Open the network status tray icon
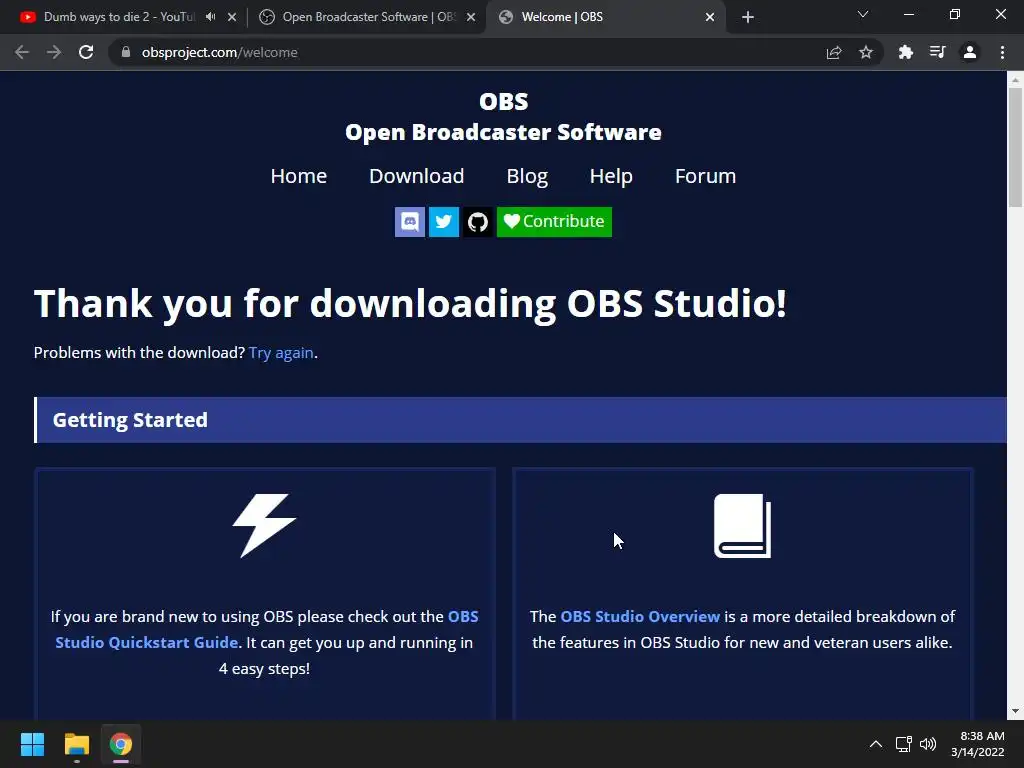Screen dimensions: 1024x768 click(904, 744)
